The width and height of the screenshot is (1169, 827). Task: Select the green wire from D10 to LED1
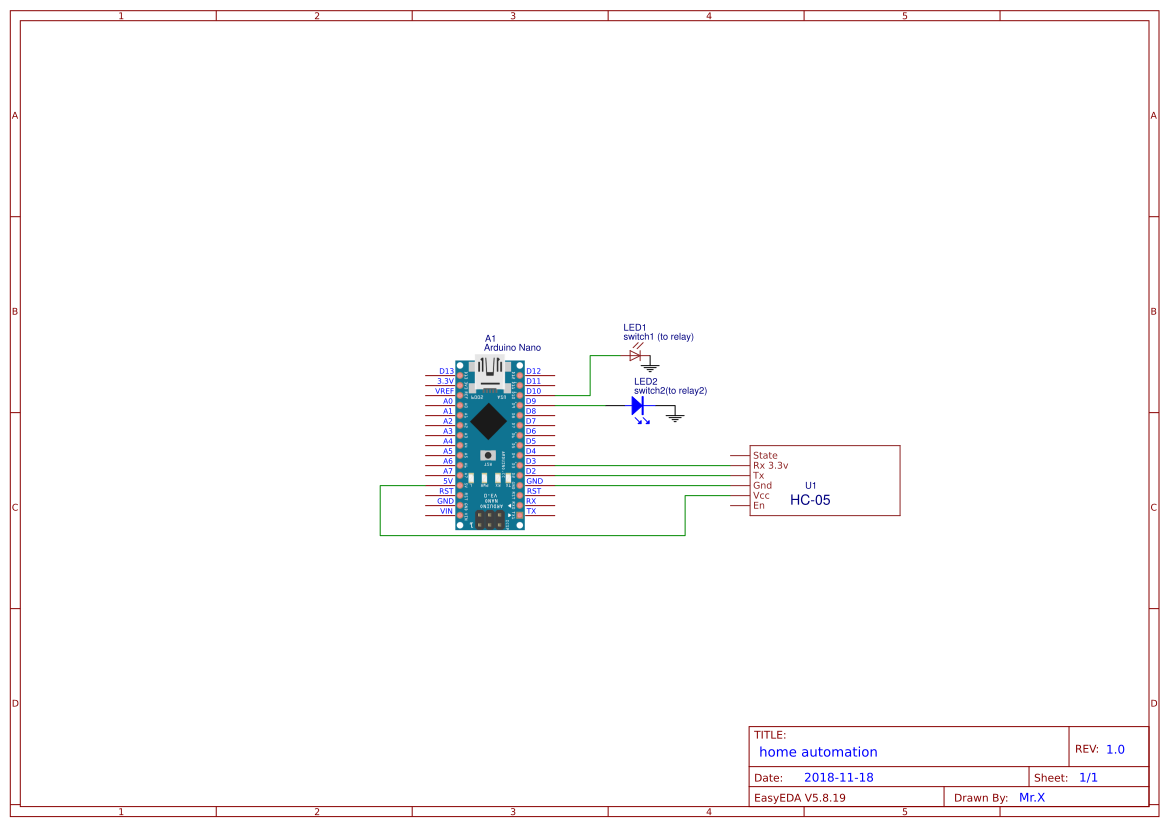coord(590,375)
